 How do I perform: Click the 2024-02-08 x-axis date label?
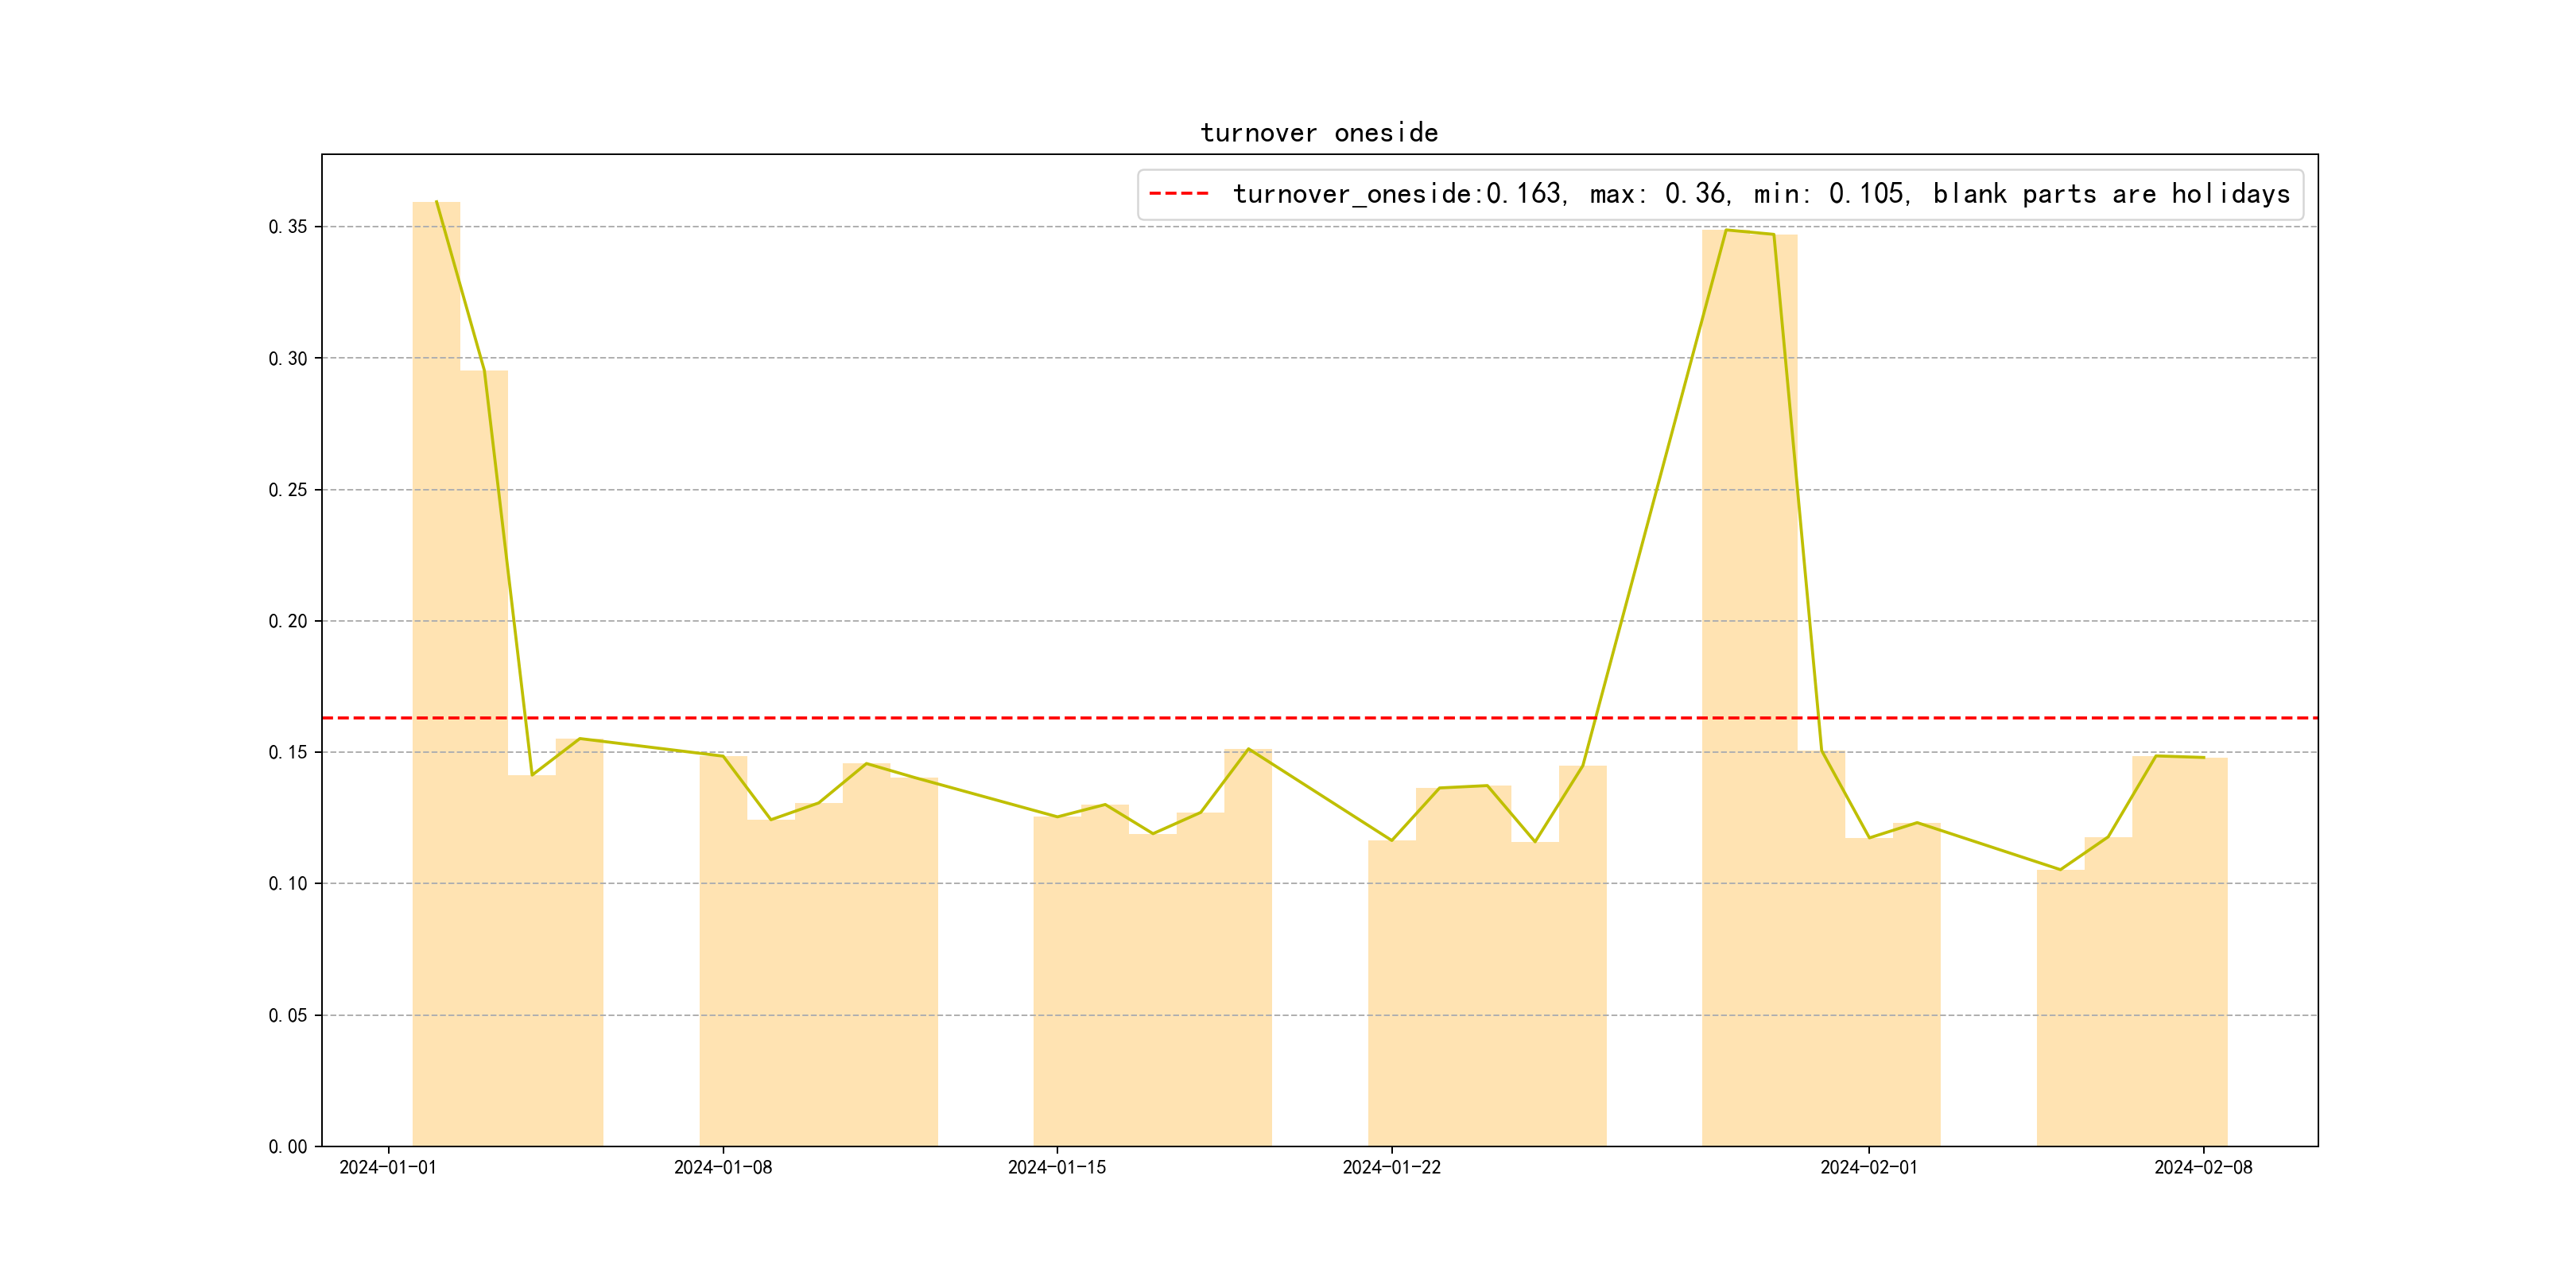pyautogui.click(x=2203, y=1168)
